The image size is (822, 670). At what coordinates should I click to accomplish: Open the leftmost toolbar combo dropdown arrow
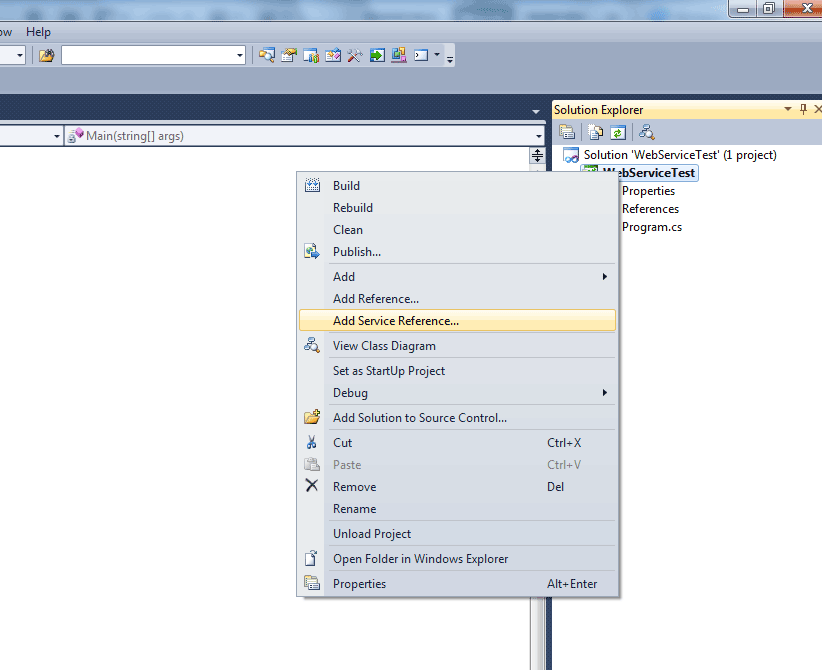coord(20,55)
